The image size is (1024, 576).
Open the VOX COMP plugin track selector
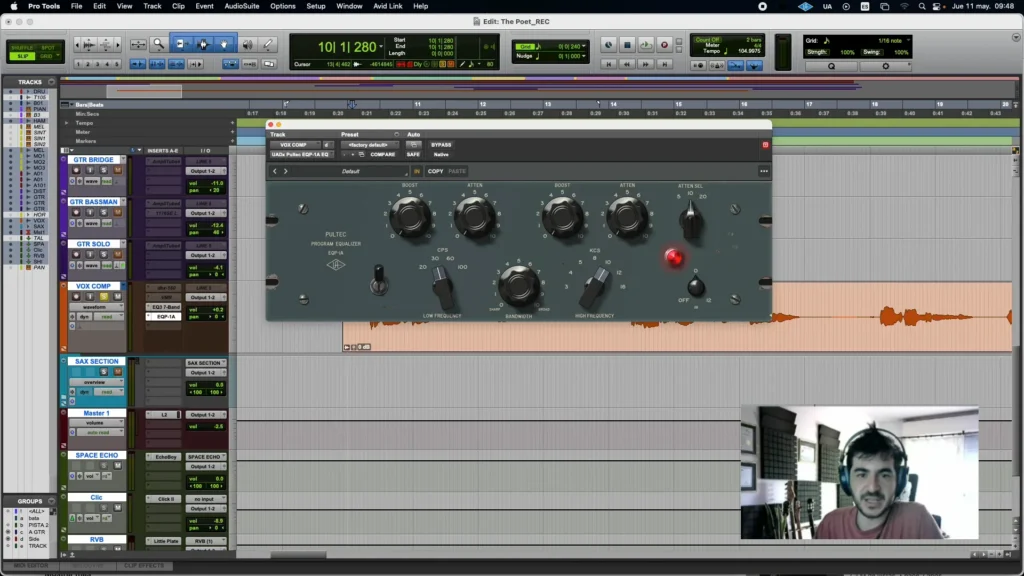pos(294,145)
